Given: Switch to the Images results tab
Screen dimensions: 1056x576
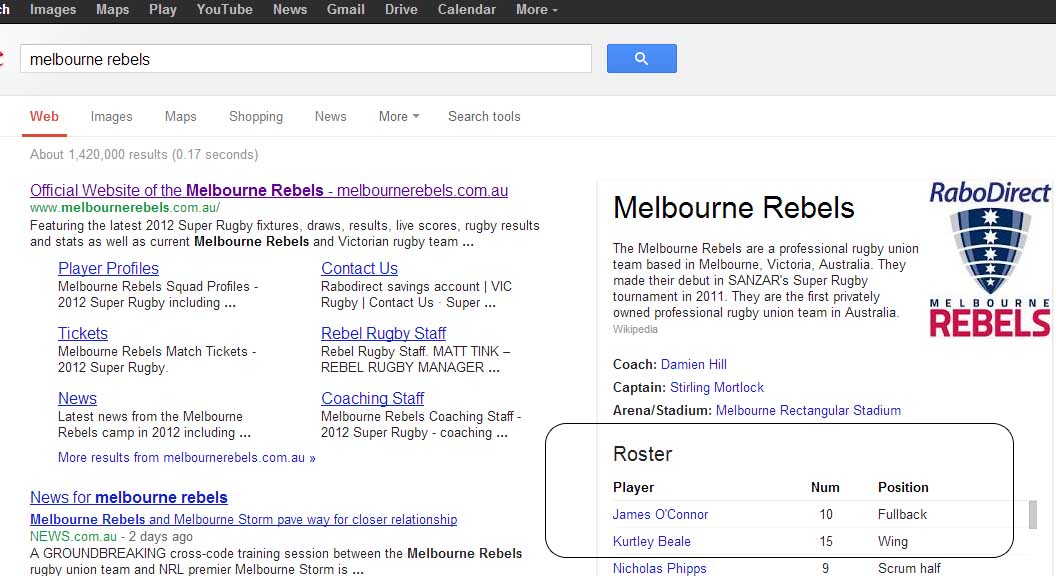Looking at the screenshot, I should (x=111, y=117).
